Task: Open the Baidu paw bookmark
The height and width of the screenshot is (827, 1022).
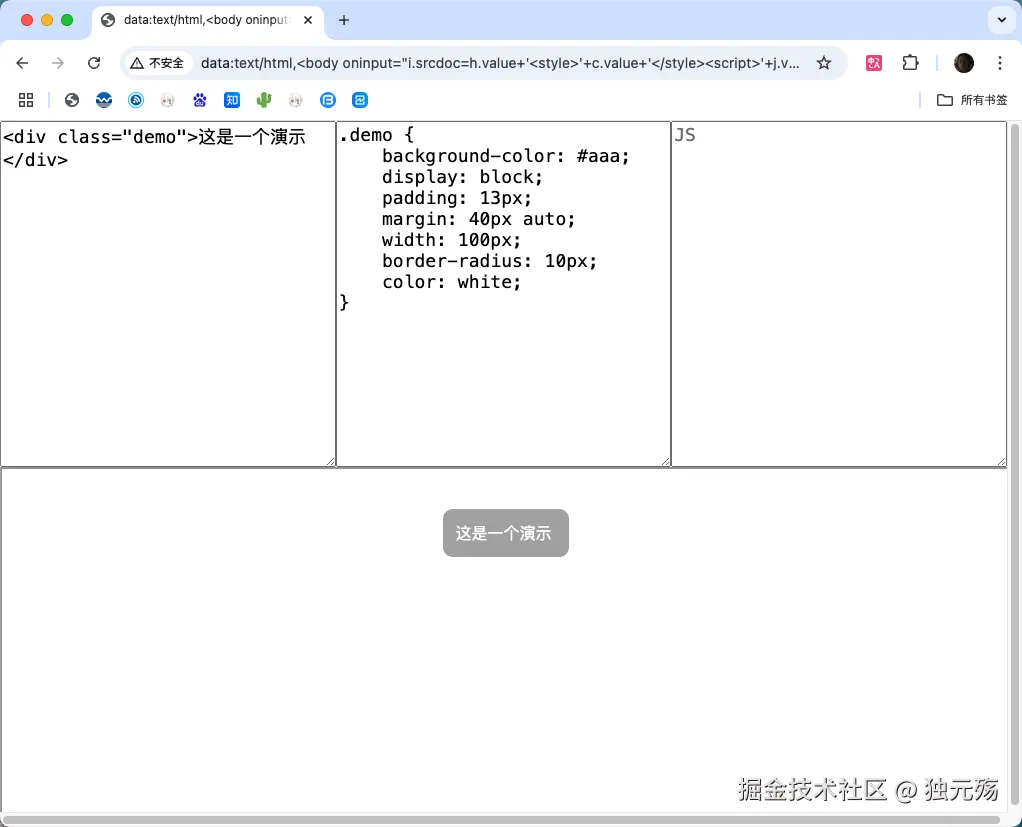Action: pos(199,100)
